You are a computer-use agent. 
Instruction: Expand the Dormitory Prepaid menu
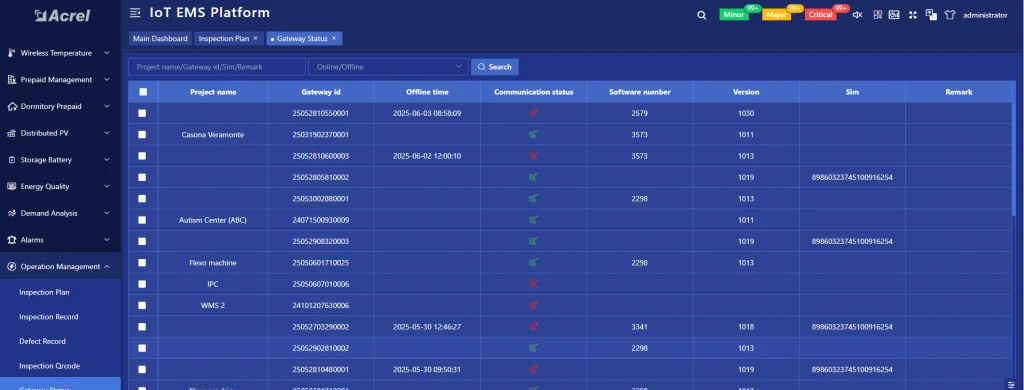pos(106,106)
